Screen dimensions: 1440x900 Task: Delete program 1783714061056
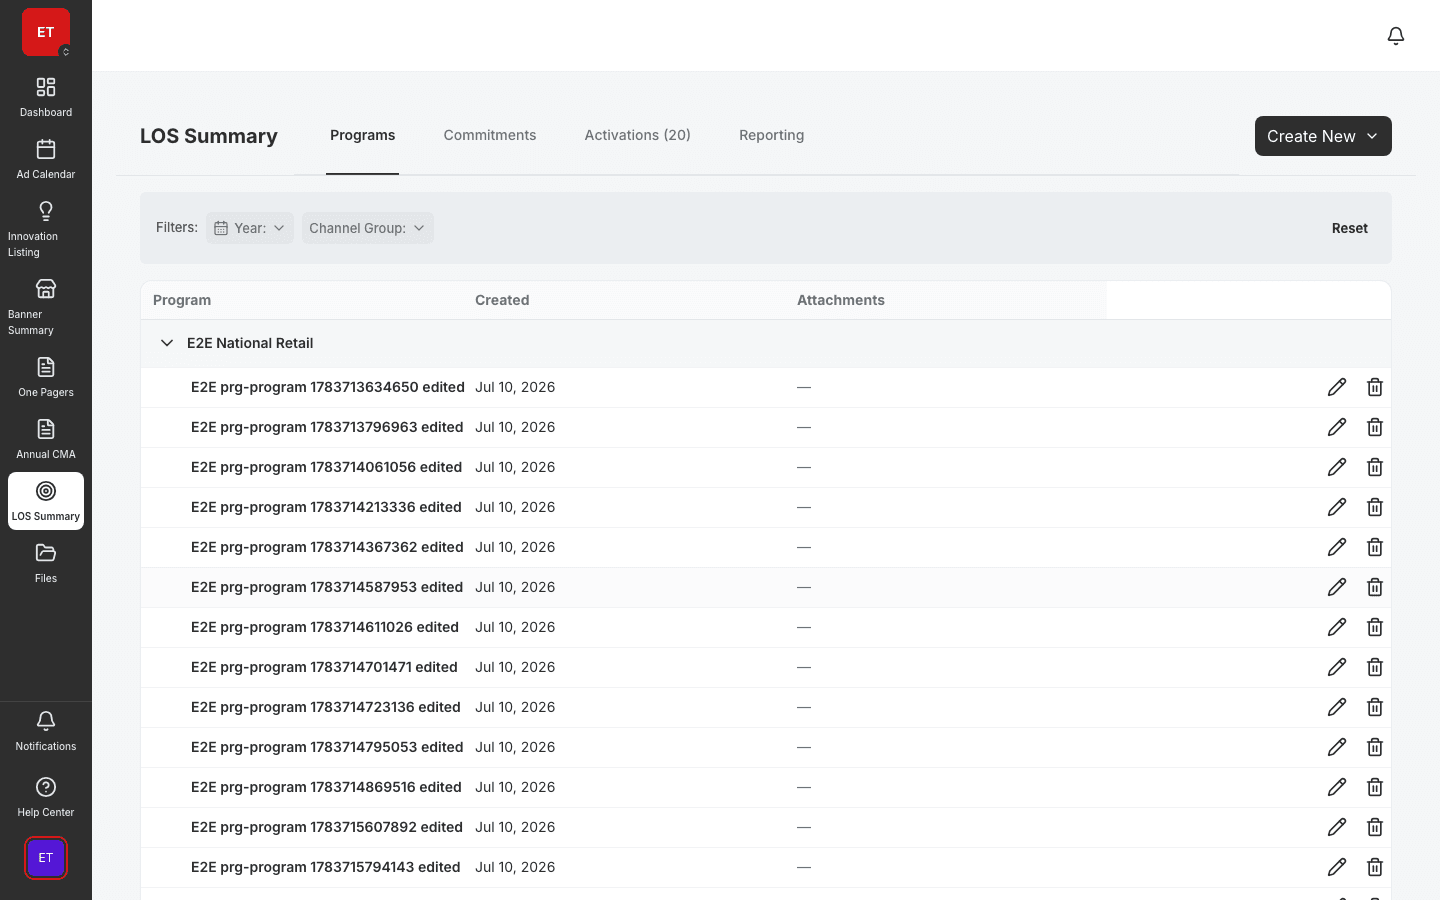pos(1375,467)
